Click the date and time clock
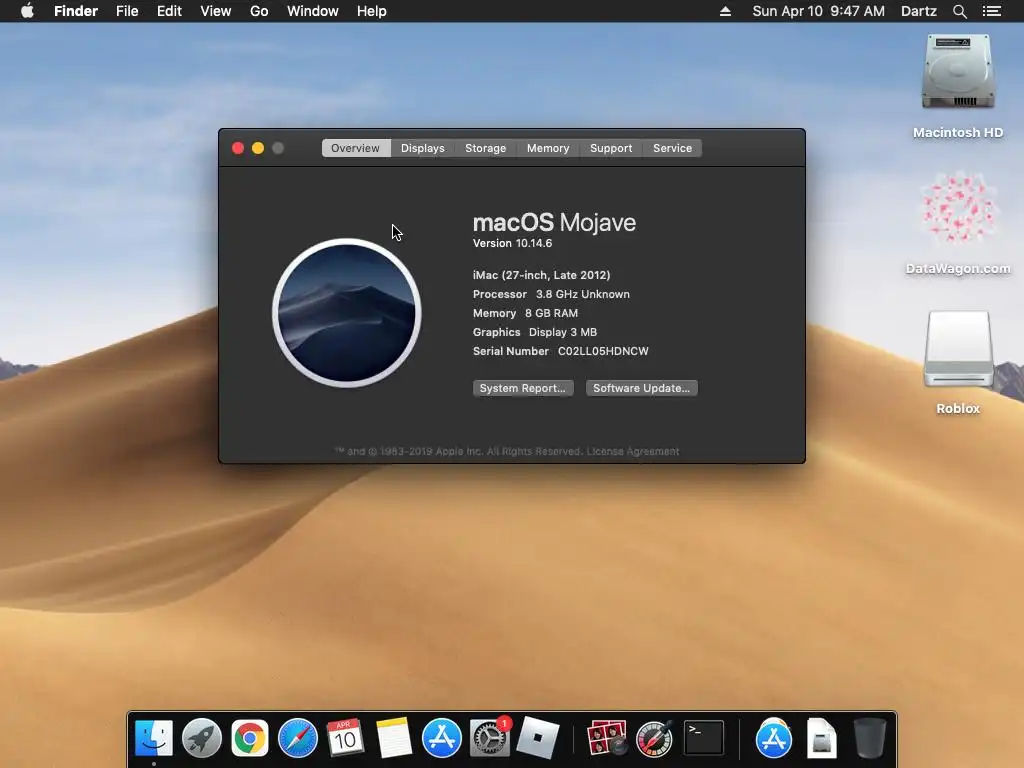 (818, 11)
